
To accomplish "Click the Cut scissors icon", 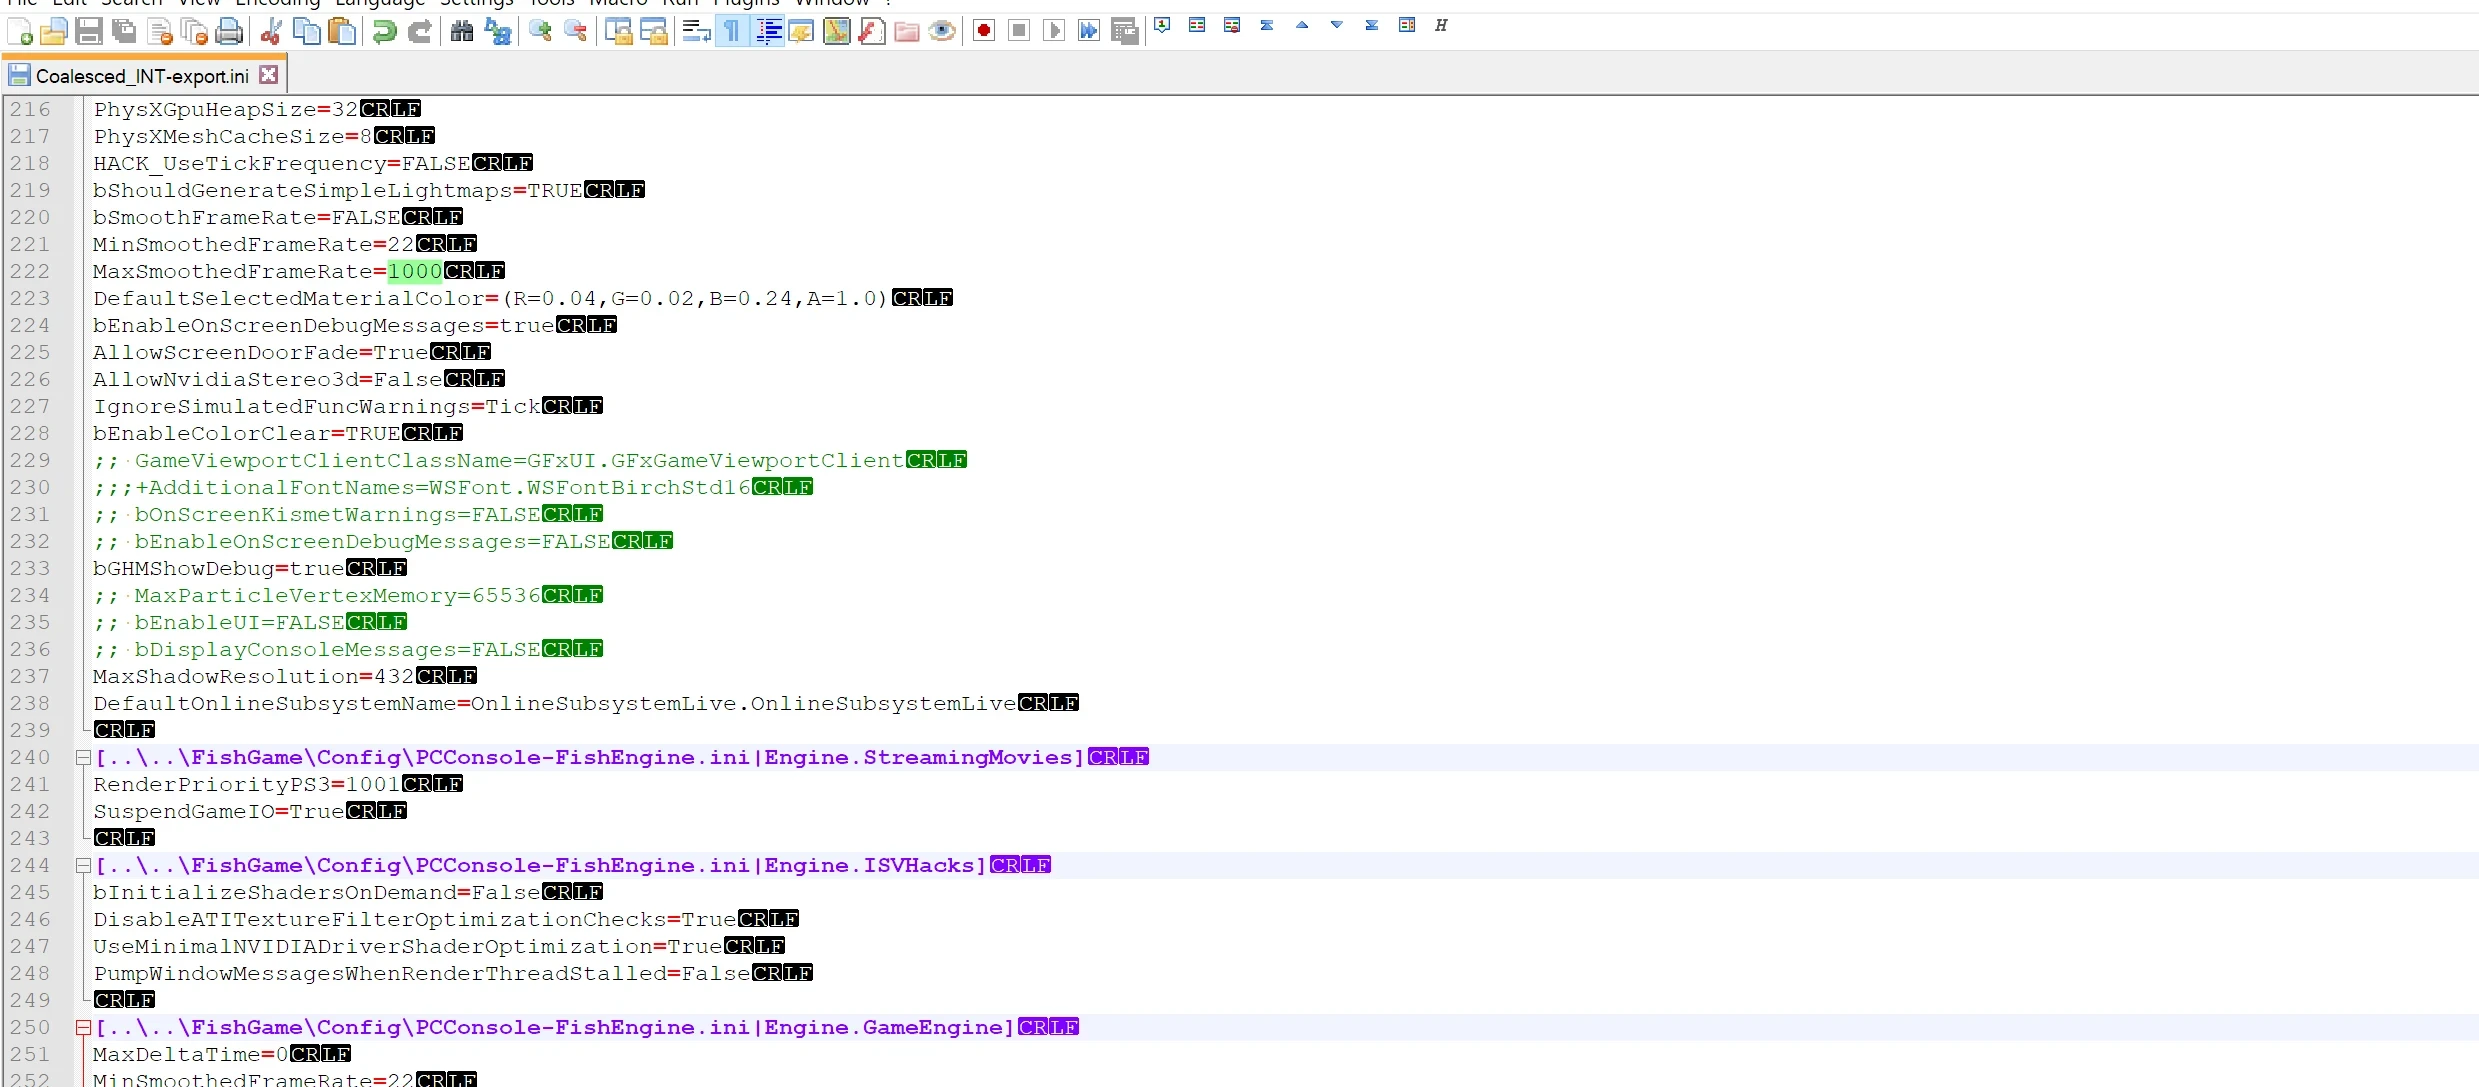I will click(271, 32).
